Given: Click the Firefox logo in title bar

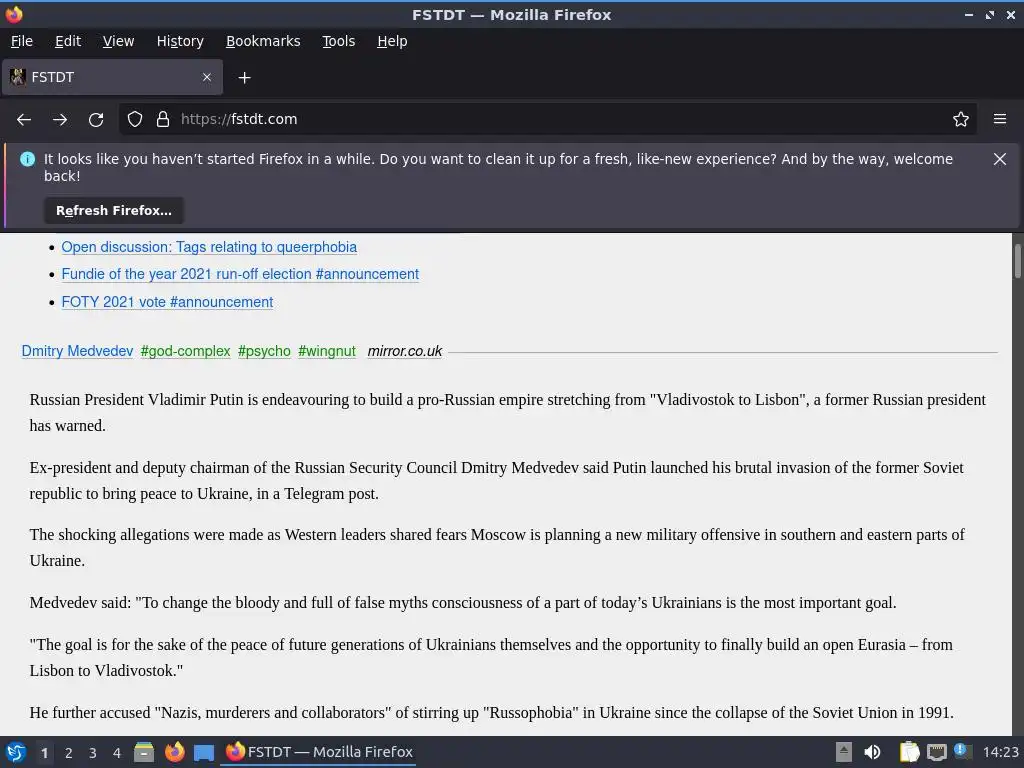Looking at the screenshot, I should [14, 14].
